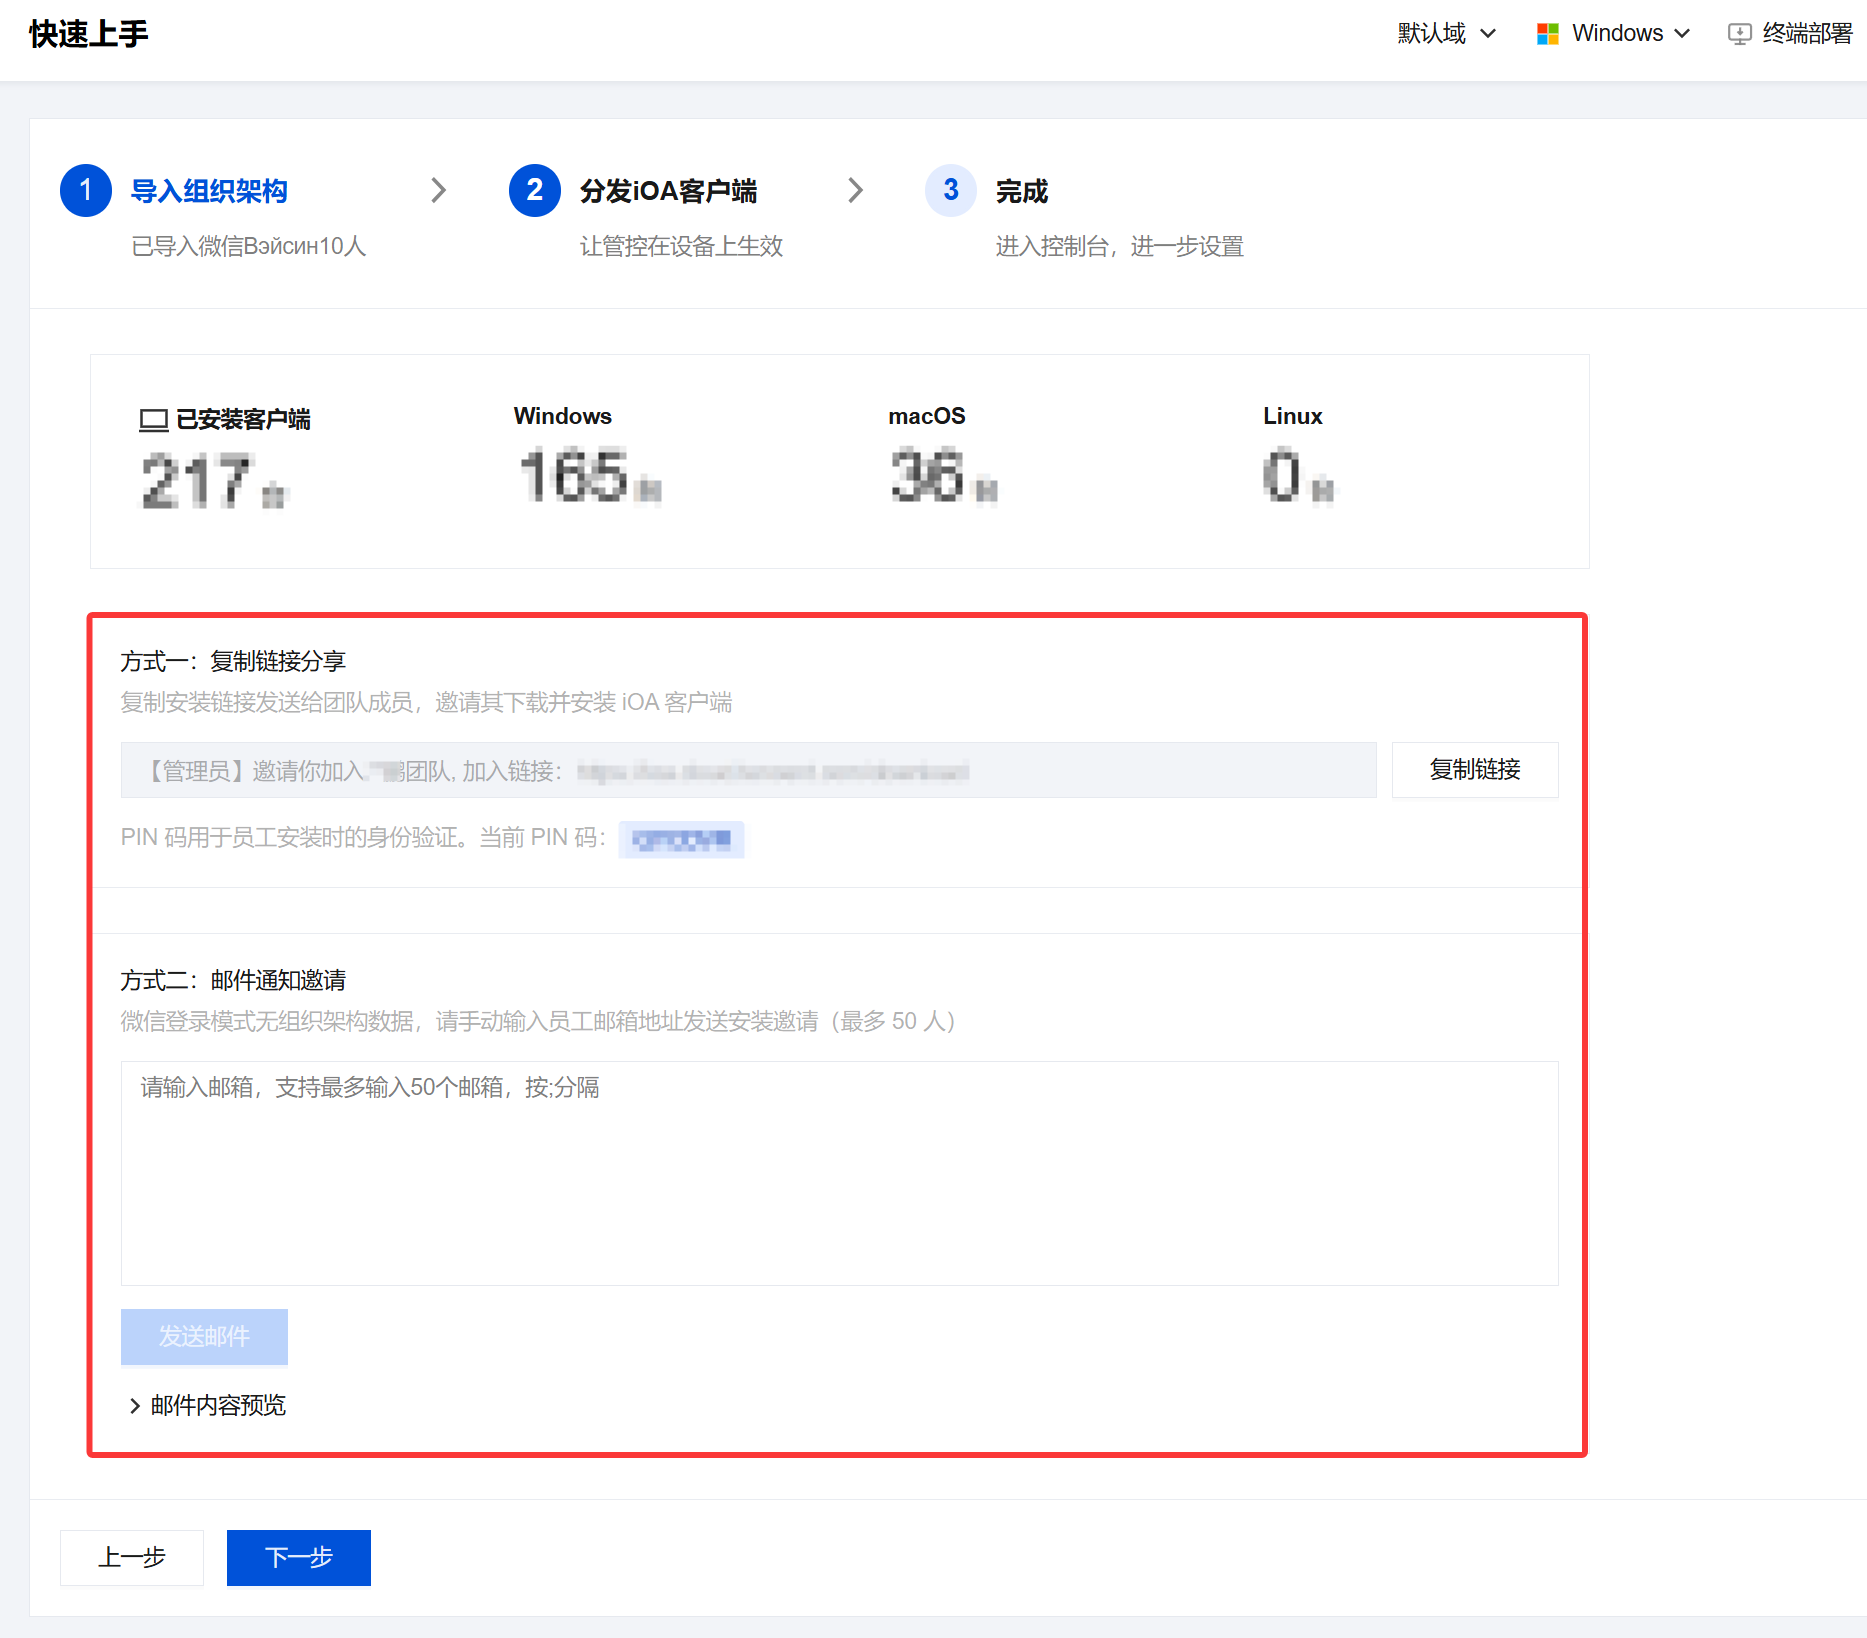This screenshot has height=1638, width=1867.
Task: Click the 已安装客户端 laptop icon
Action: (153, 420)
